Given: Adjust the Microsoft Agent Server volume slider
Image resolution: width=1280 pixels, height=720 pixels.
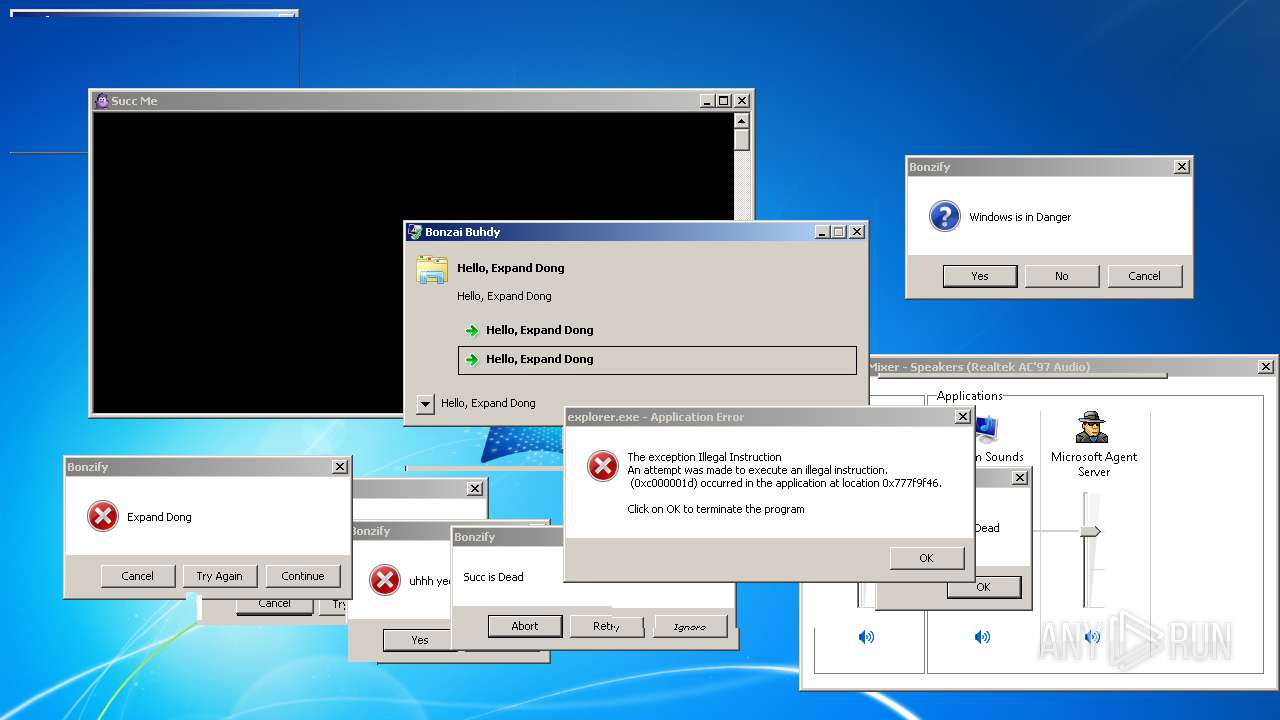Looking at the screenshot, I should click(1091, 531).
